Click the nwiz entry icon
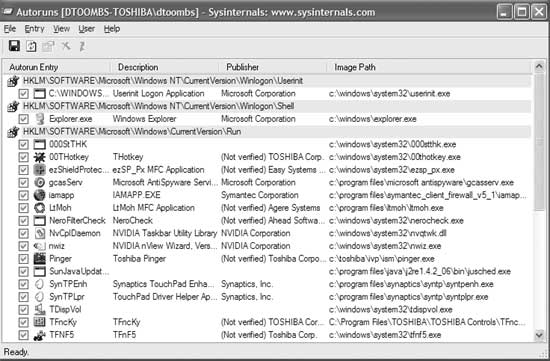Screen dimensions: 550x361 pyautogui.click(x=40, y=246)
